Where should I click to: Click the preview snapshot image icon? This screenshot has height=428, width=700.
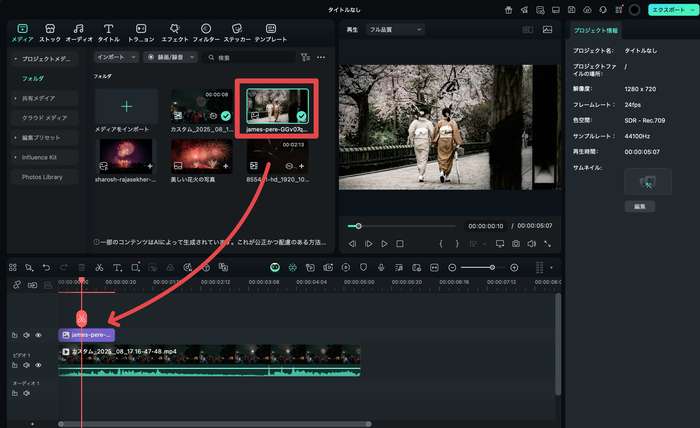547,29
